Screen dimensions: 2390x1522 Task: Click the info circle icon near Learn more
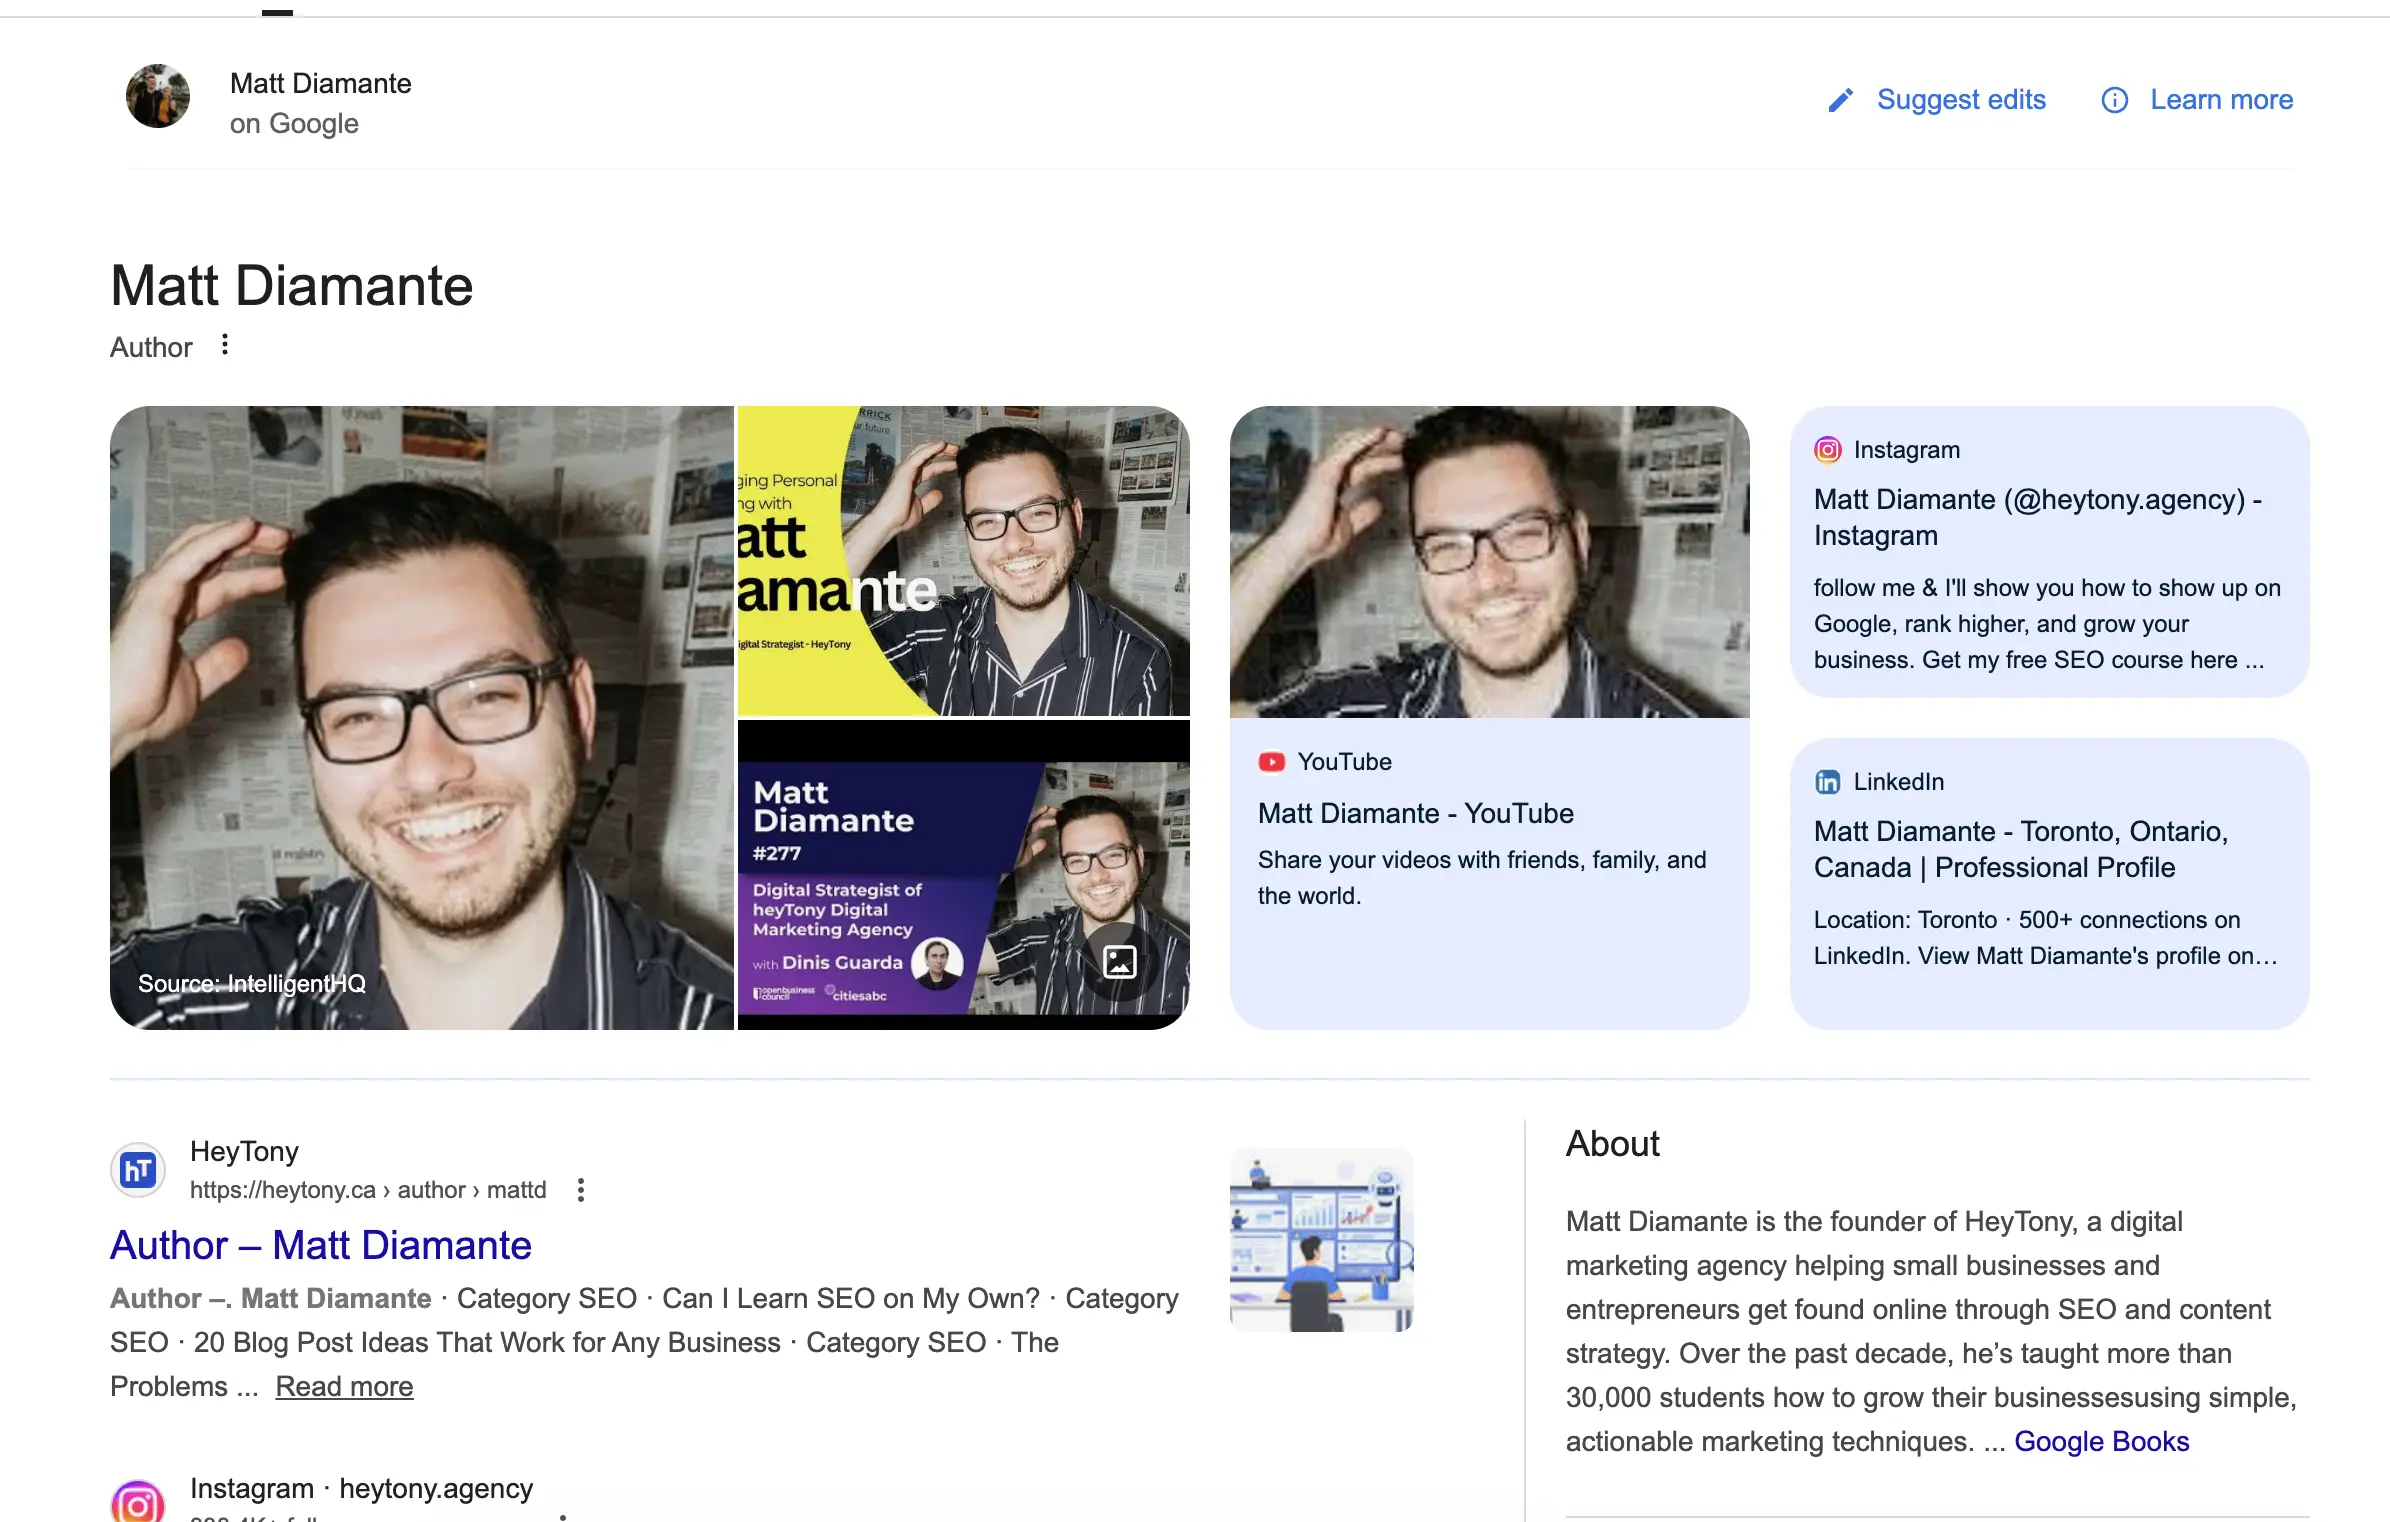2114,100
